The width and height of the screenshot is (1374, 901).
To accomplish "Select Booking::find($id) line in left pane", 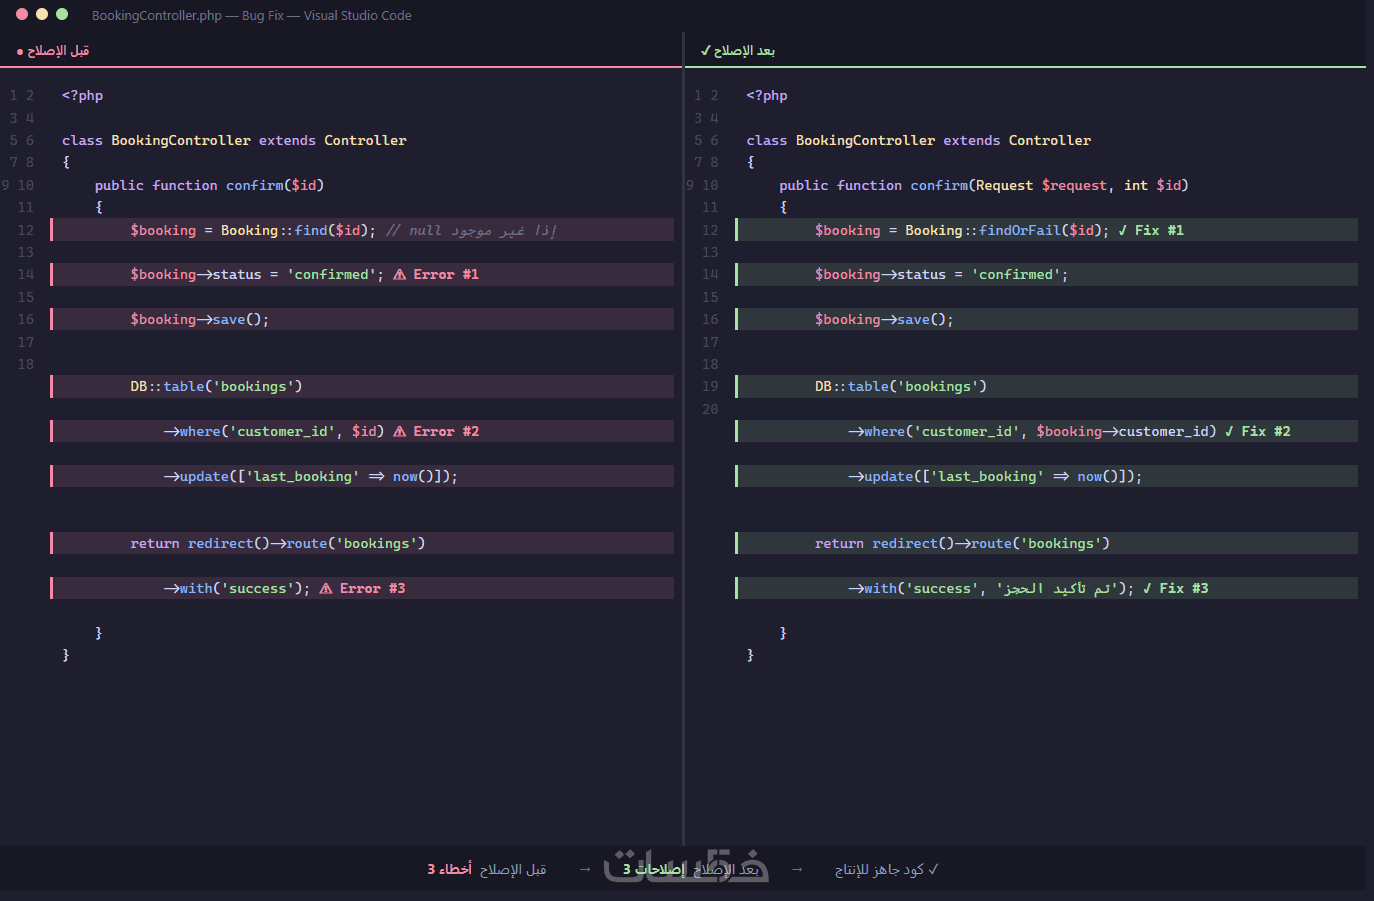I will coord(362,230).
